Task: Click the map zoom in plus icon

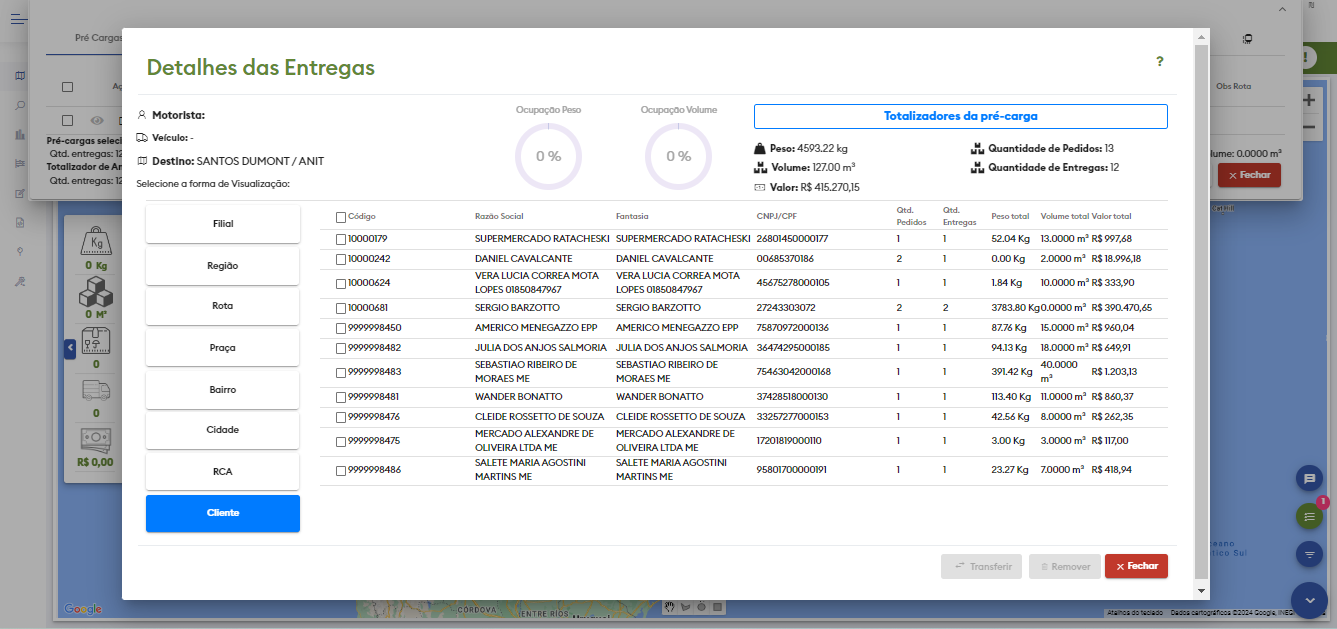Action: (x=1308, y=101)
